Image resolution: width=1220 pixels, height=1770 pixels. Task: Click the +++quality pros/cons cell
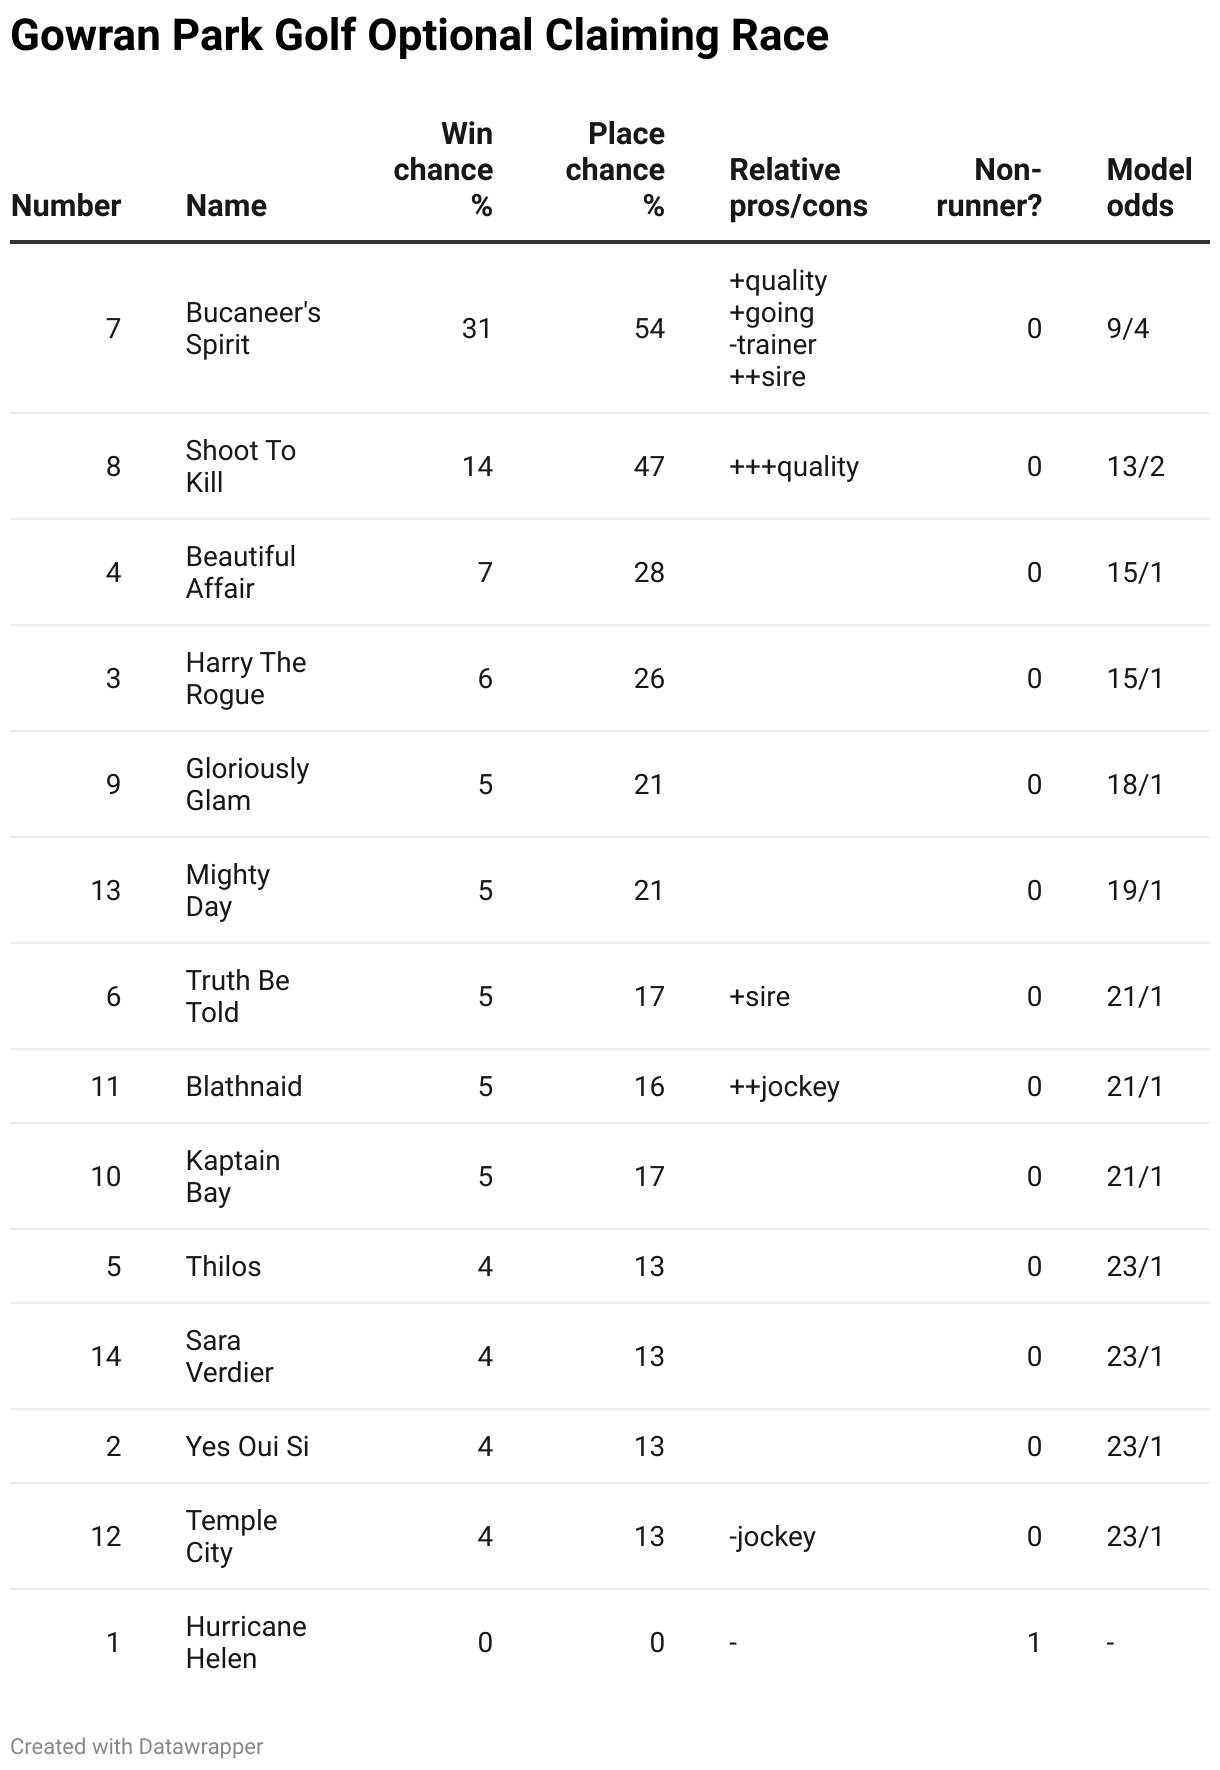794,467
